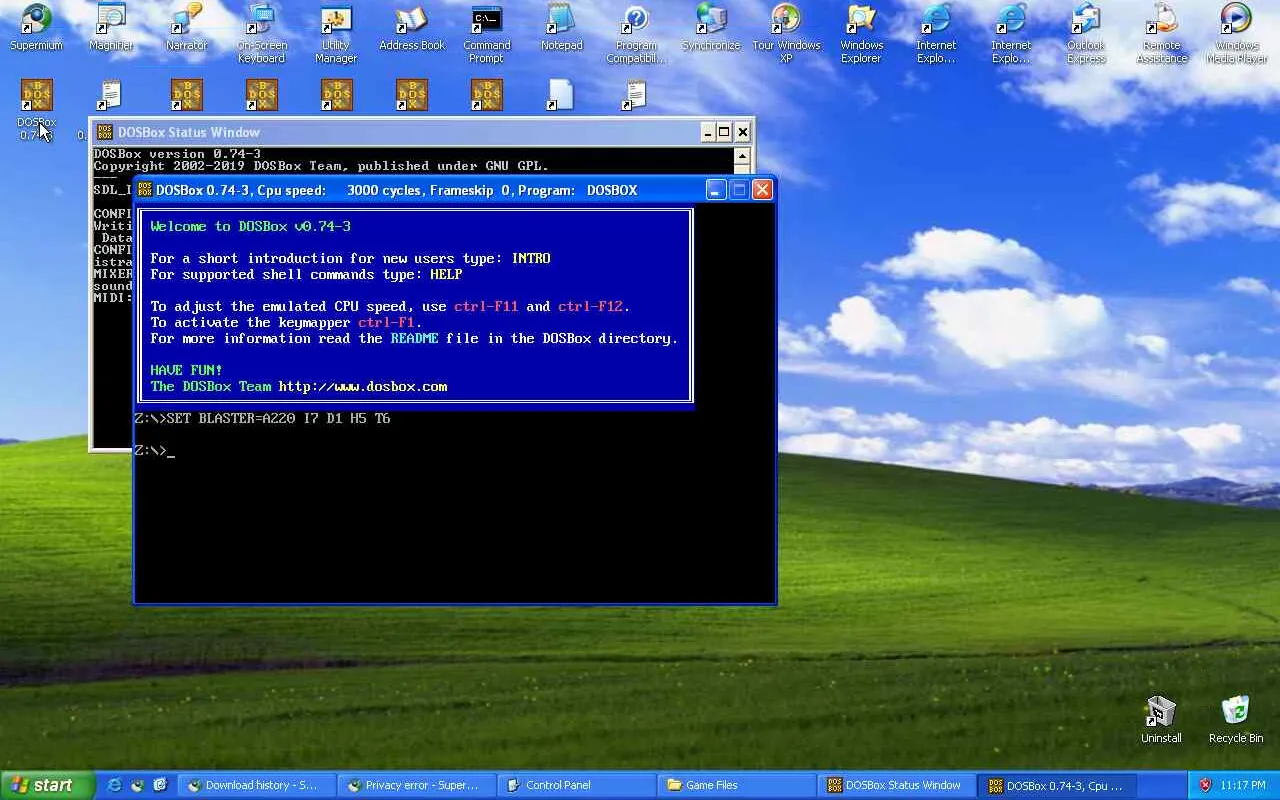The width and height of the screenshot is (1280, 800).
Task: Click the yellow INTRO command text
Action: (x=531, y=258)
